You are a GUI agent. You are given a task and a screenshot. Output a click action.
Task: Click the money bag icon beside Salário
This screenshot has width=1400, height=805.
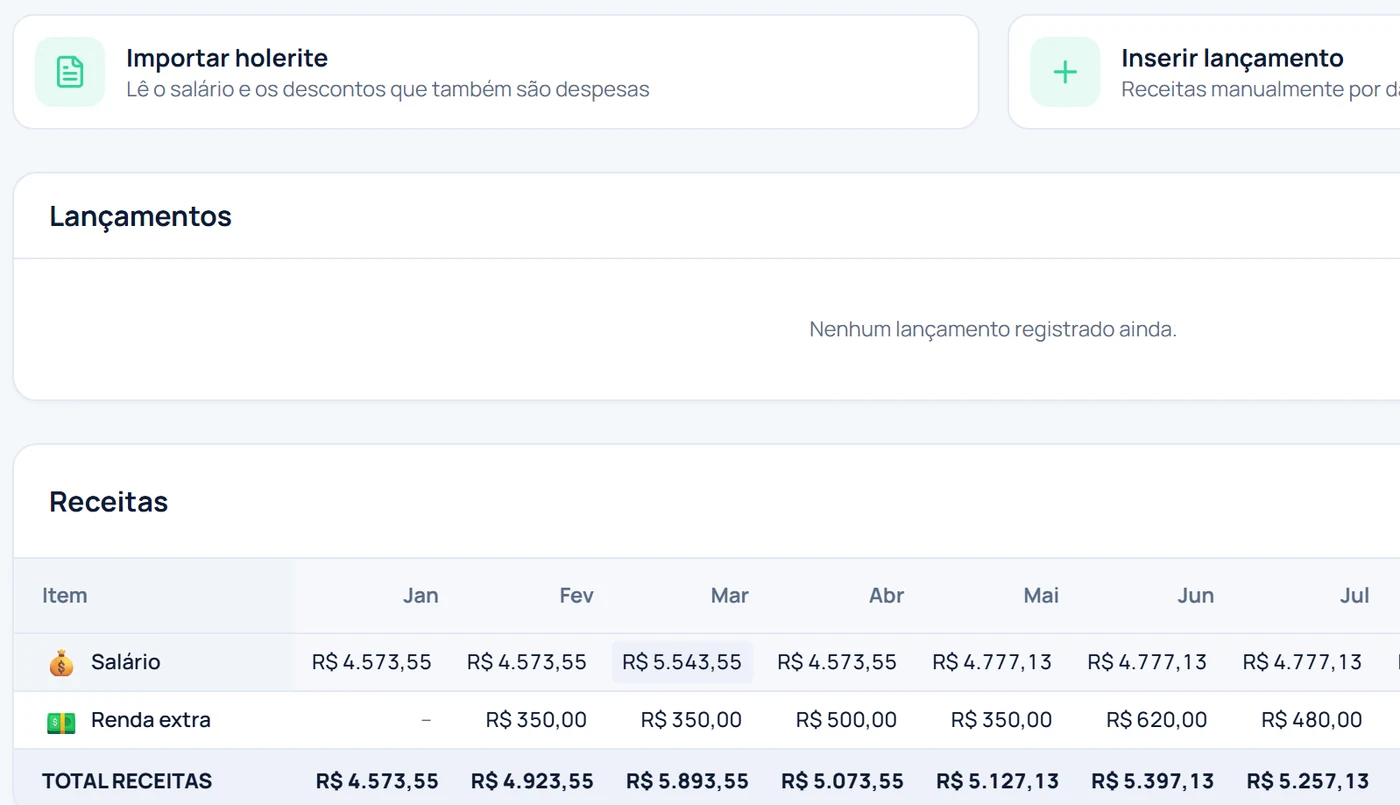pos(61,662)
